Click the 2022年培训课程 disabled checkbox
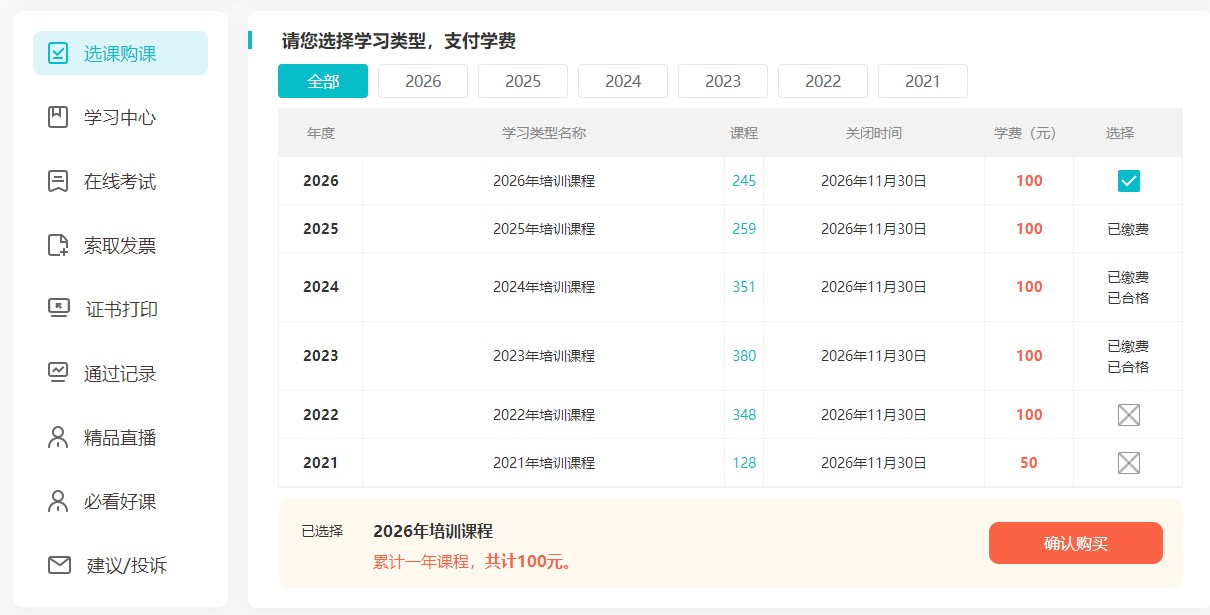 (x=1129, y=415)
